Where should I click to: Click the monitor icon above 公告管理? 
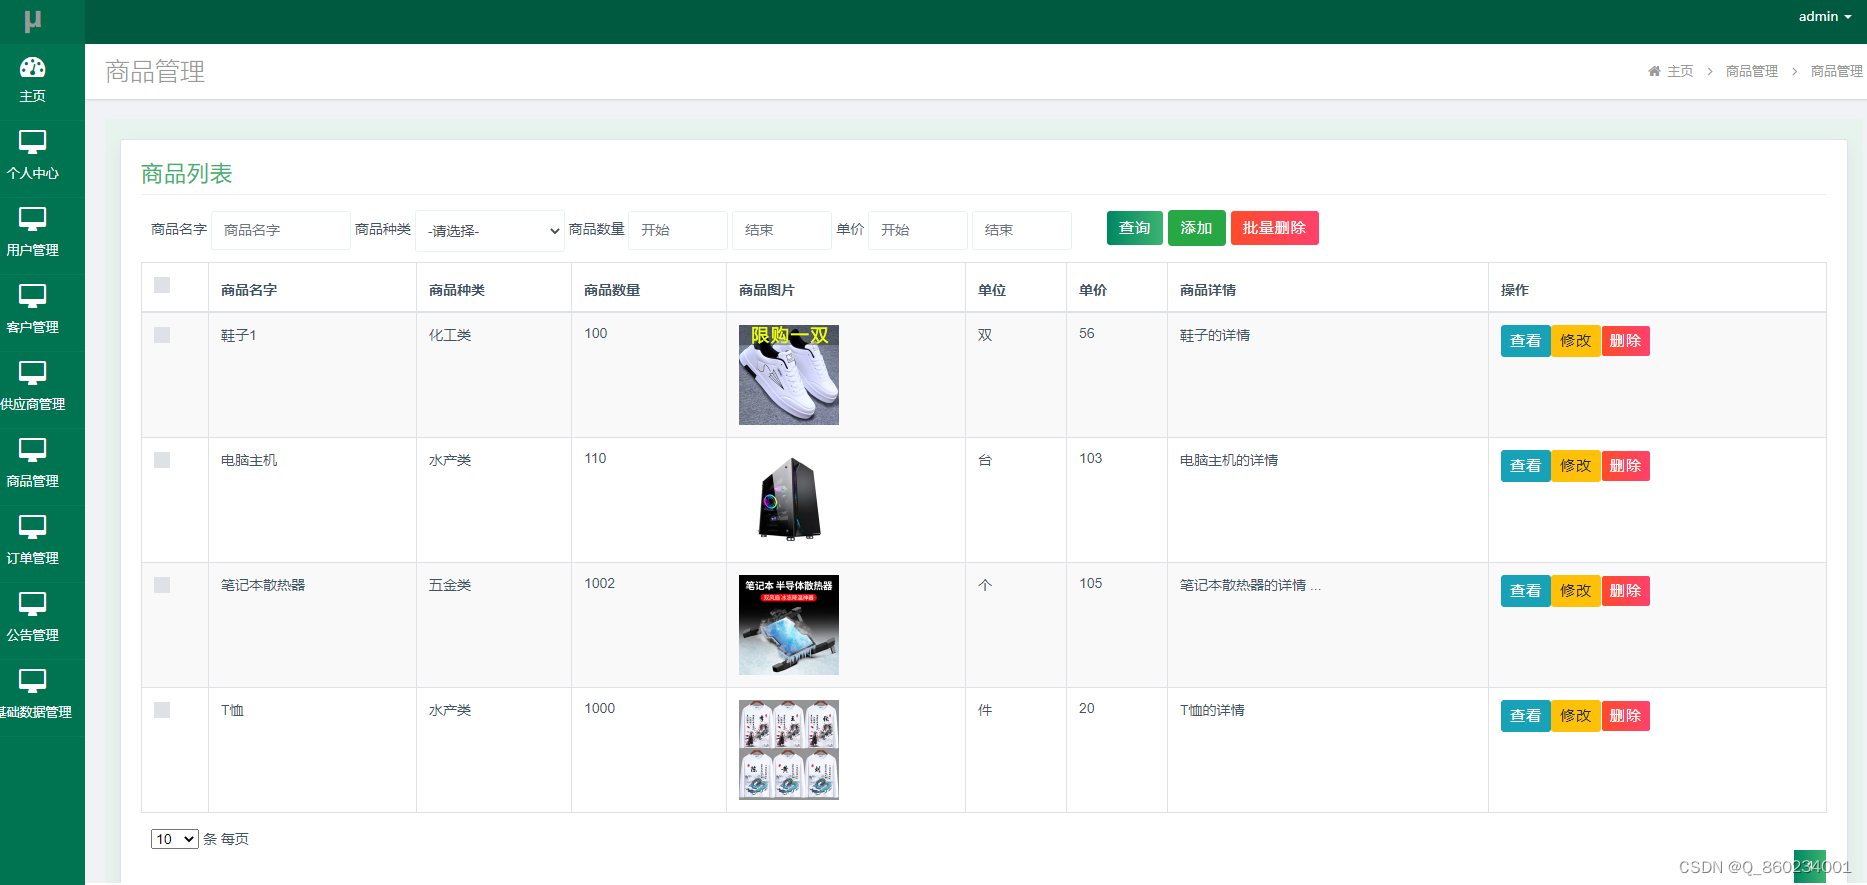(33, 604)
